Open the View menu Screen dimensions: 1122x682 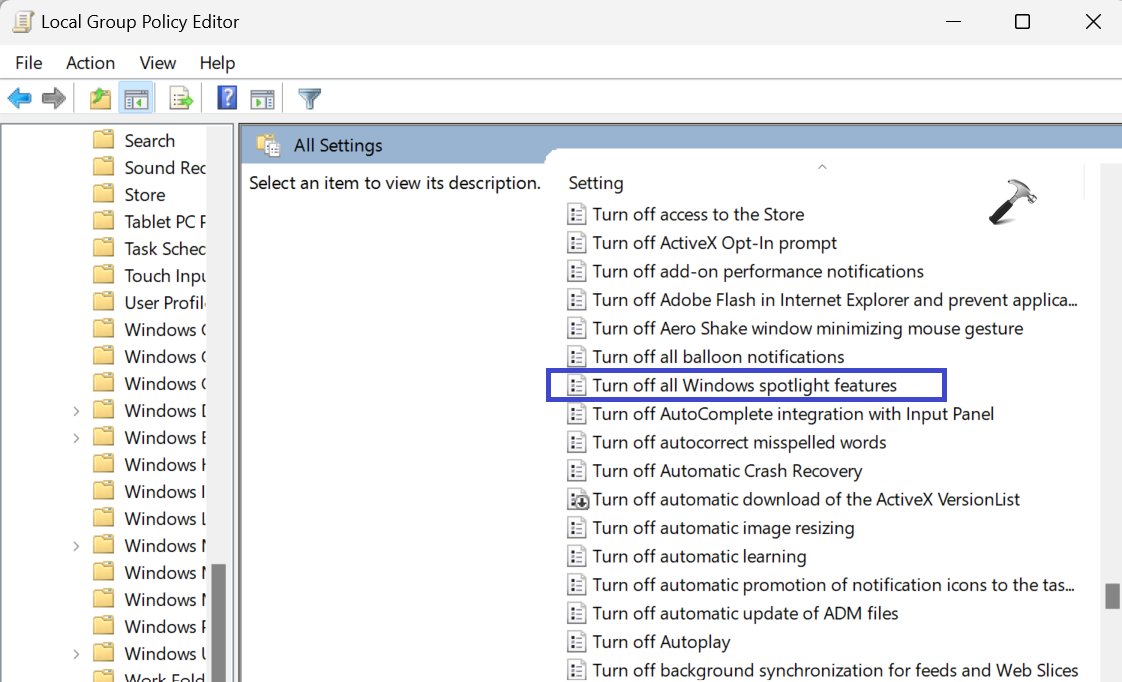(158, 63)
